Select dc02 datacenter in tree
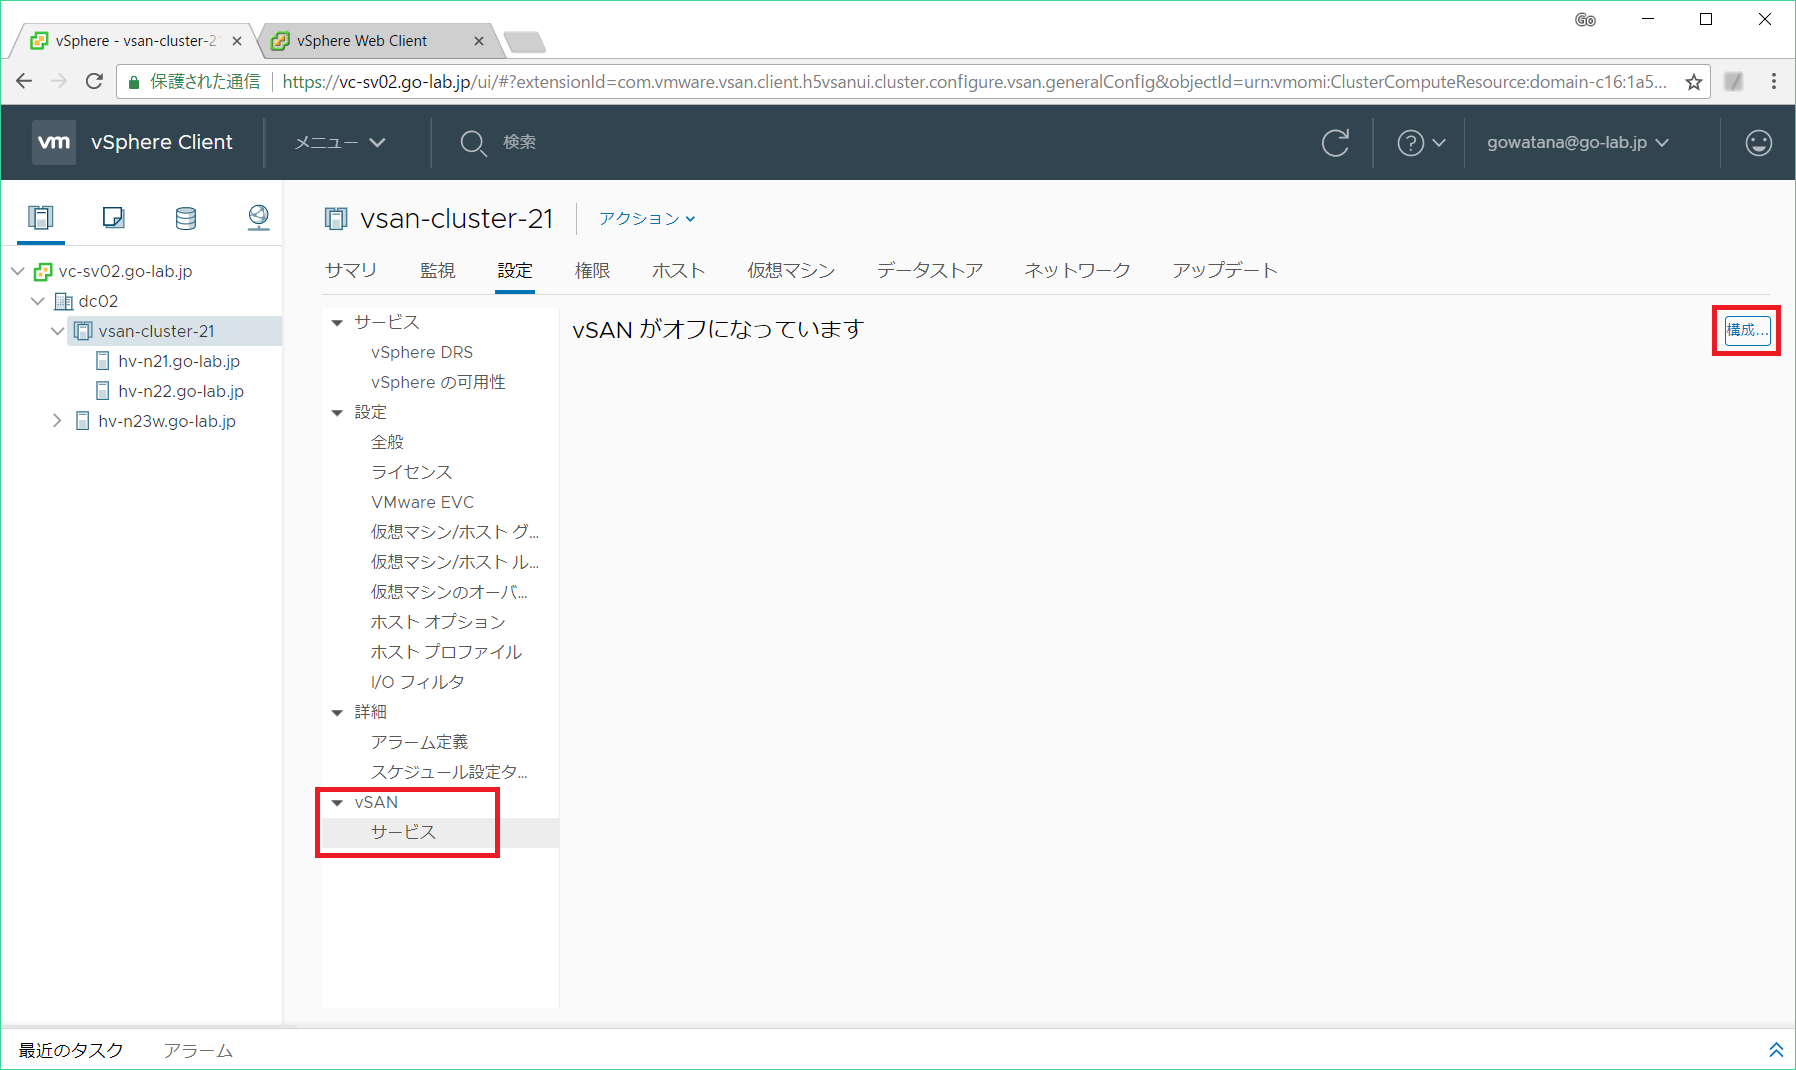 point(98,301)
